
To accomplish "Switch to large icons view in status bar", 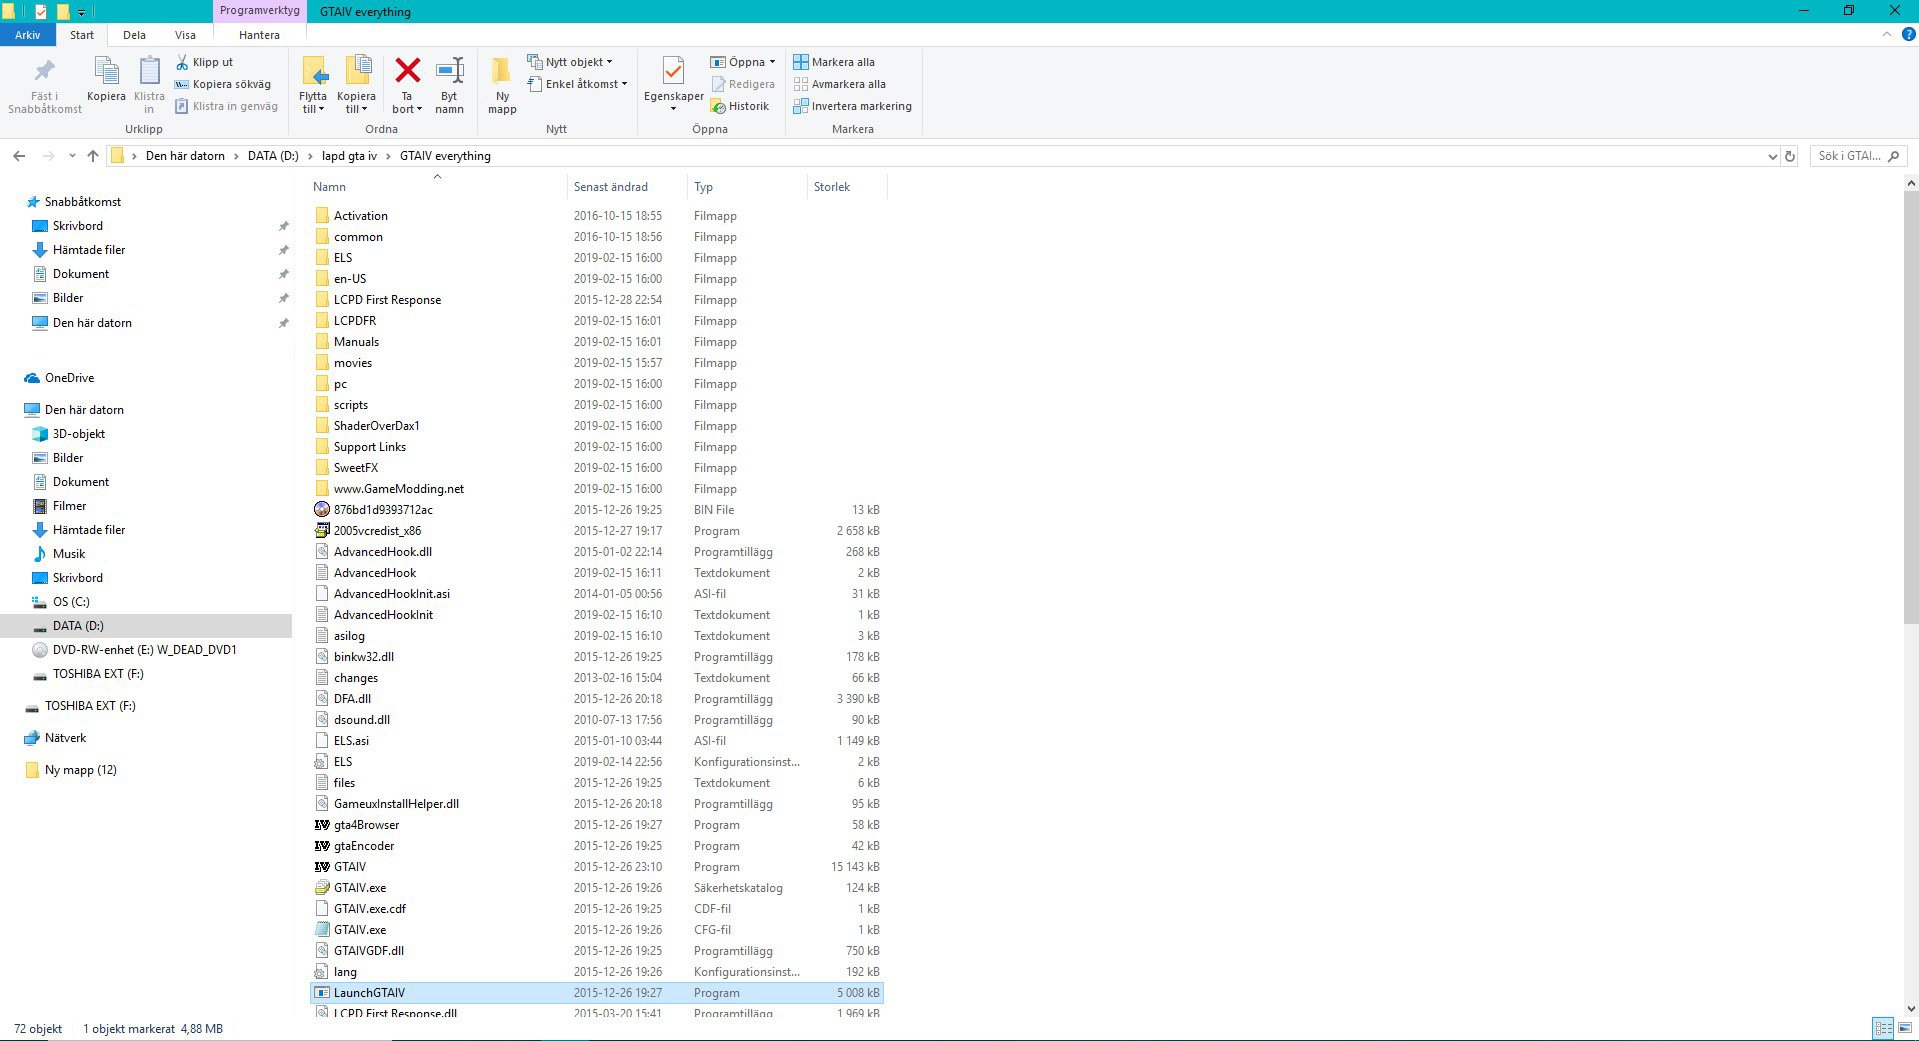I will [x=1905, y=1028].
